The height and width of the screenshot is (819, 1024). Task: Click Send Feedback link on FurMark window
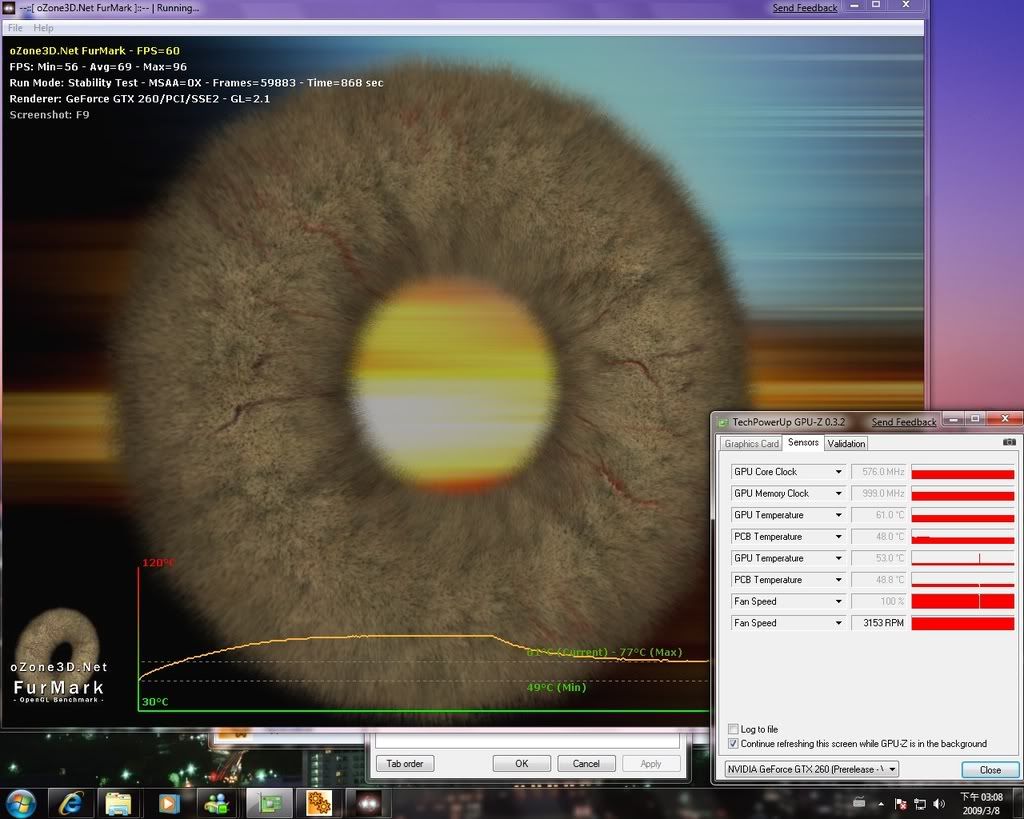click(805, 8)
